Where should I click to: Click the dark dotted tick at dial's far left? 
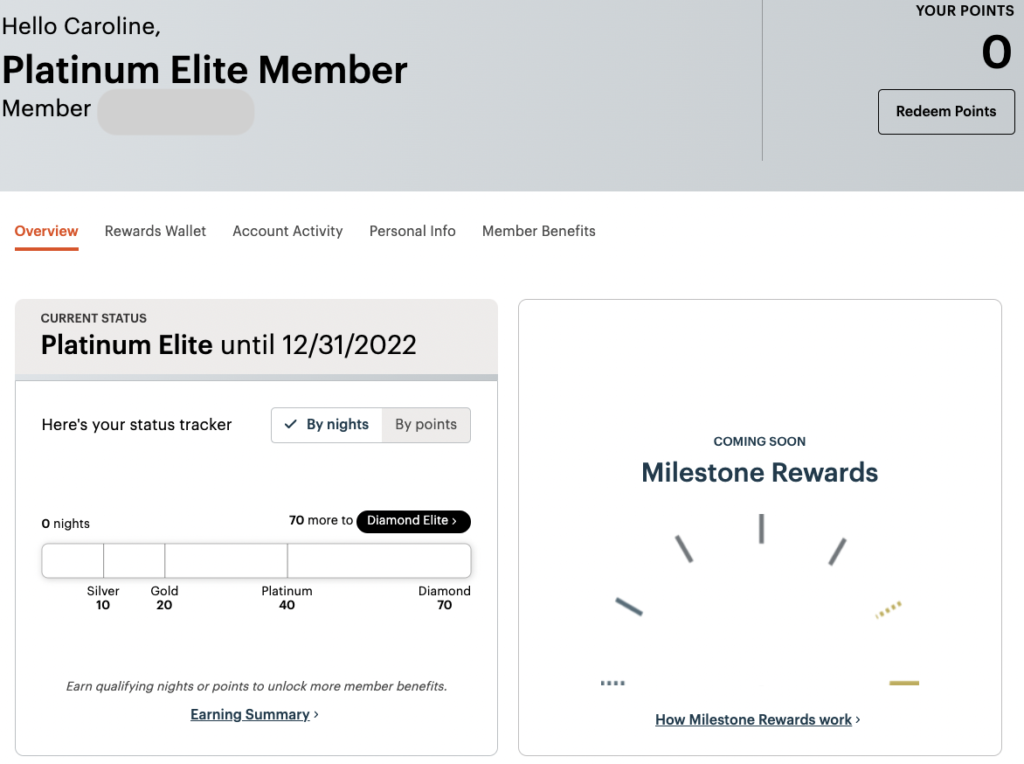pos(612,683)
